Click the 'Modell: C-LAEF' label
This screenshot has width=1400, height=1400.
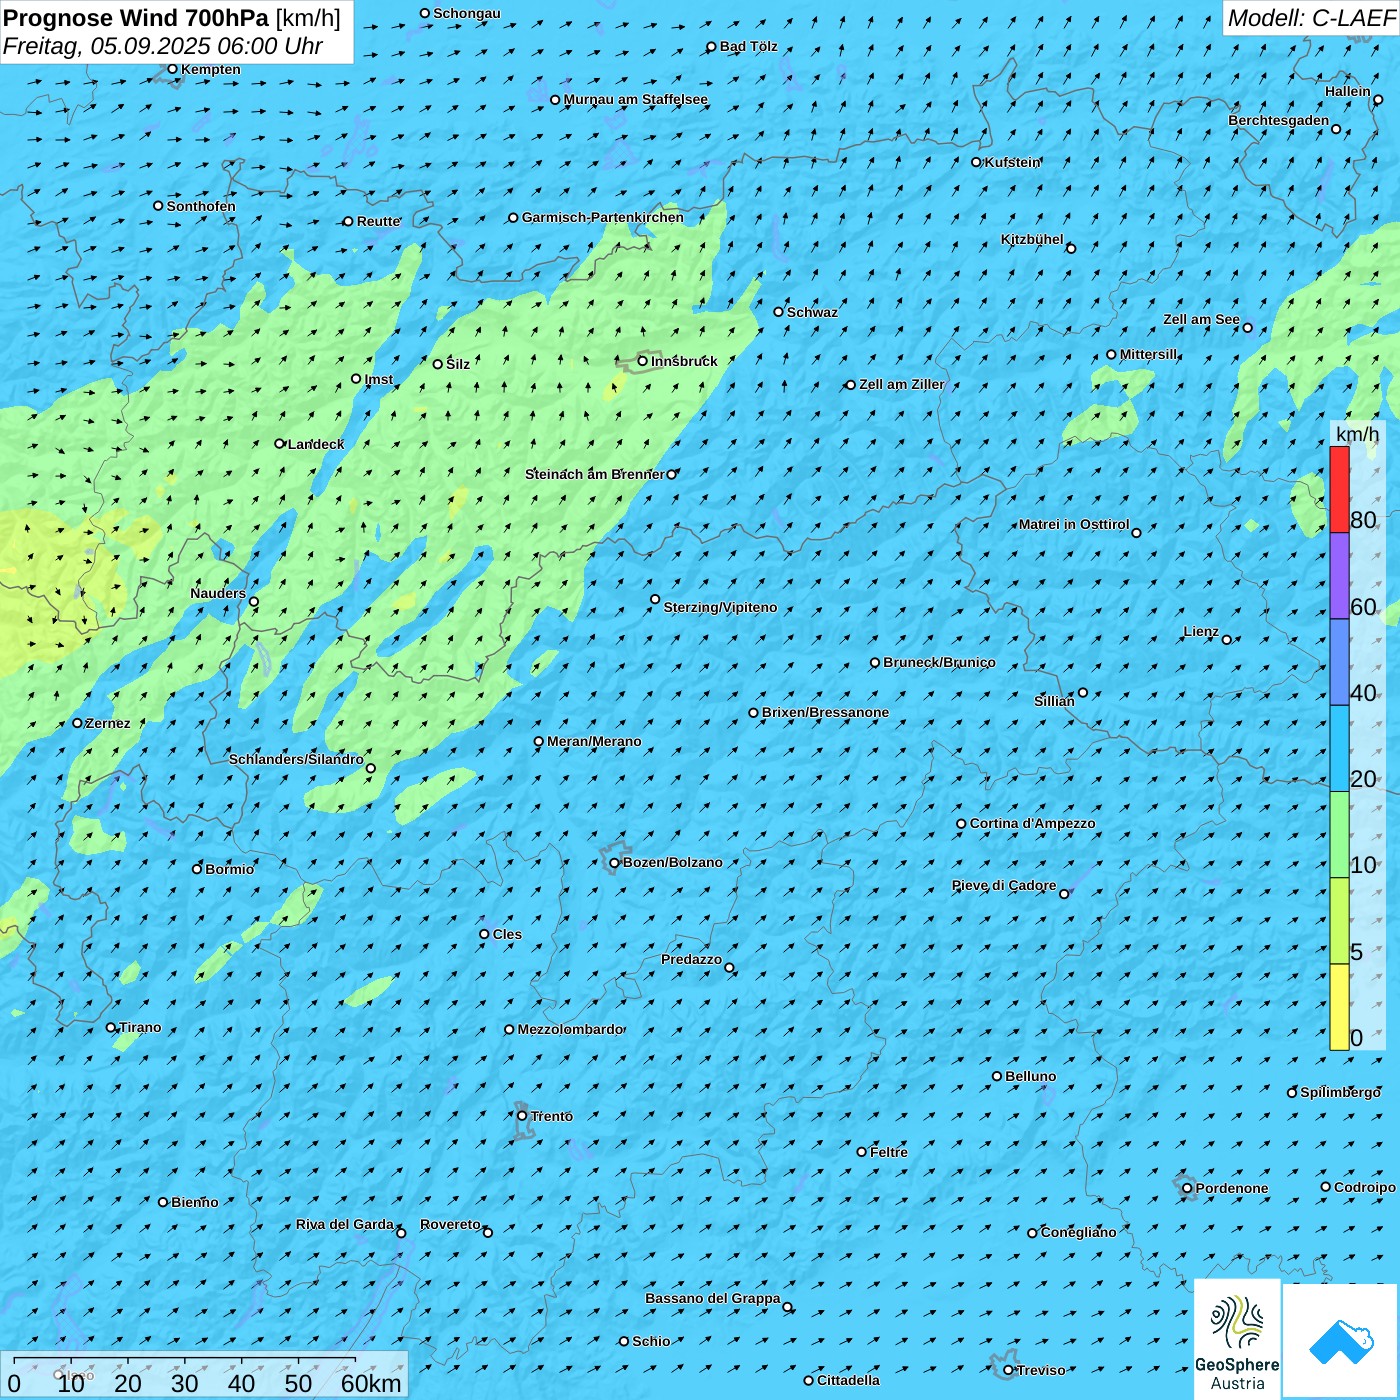point(1311,18)
